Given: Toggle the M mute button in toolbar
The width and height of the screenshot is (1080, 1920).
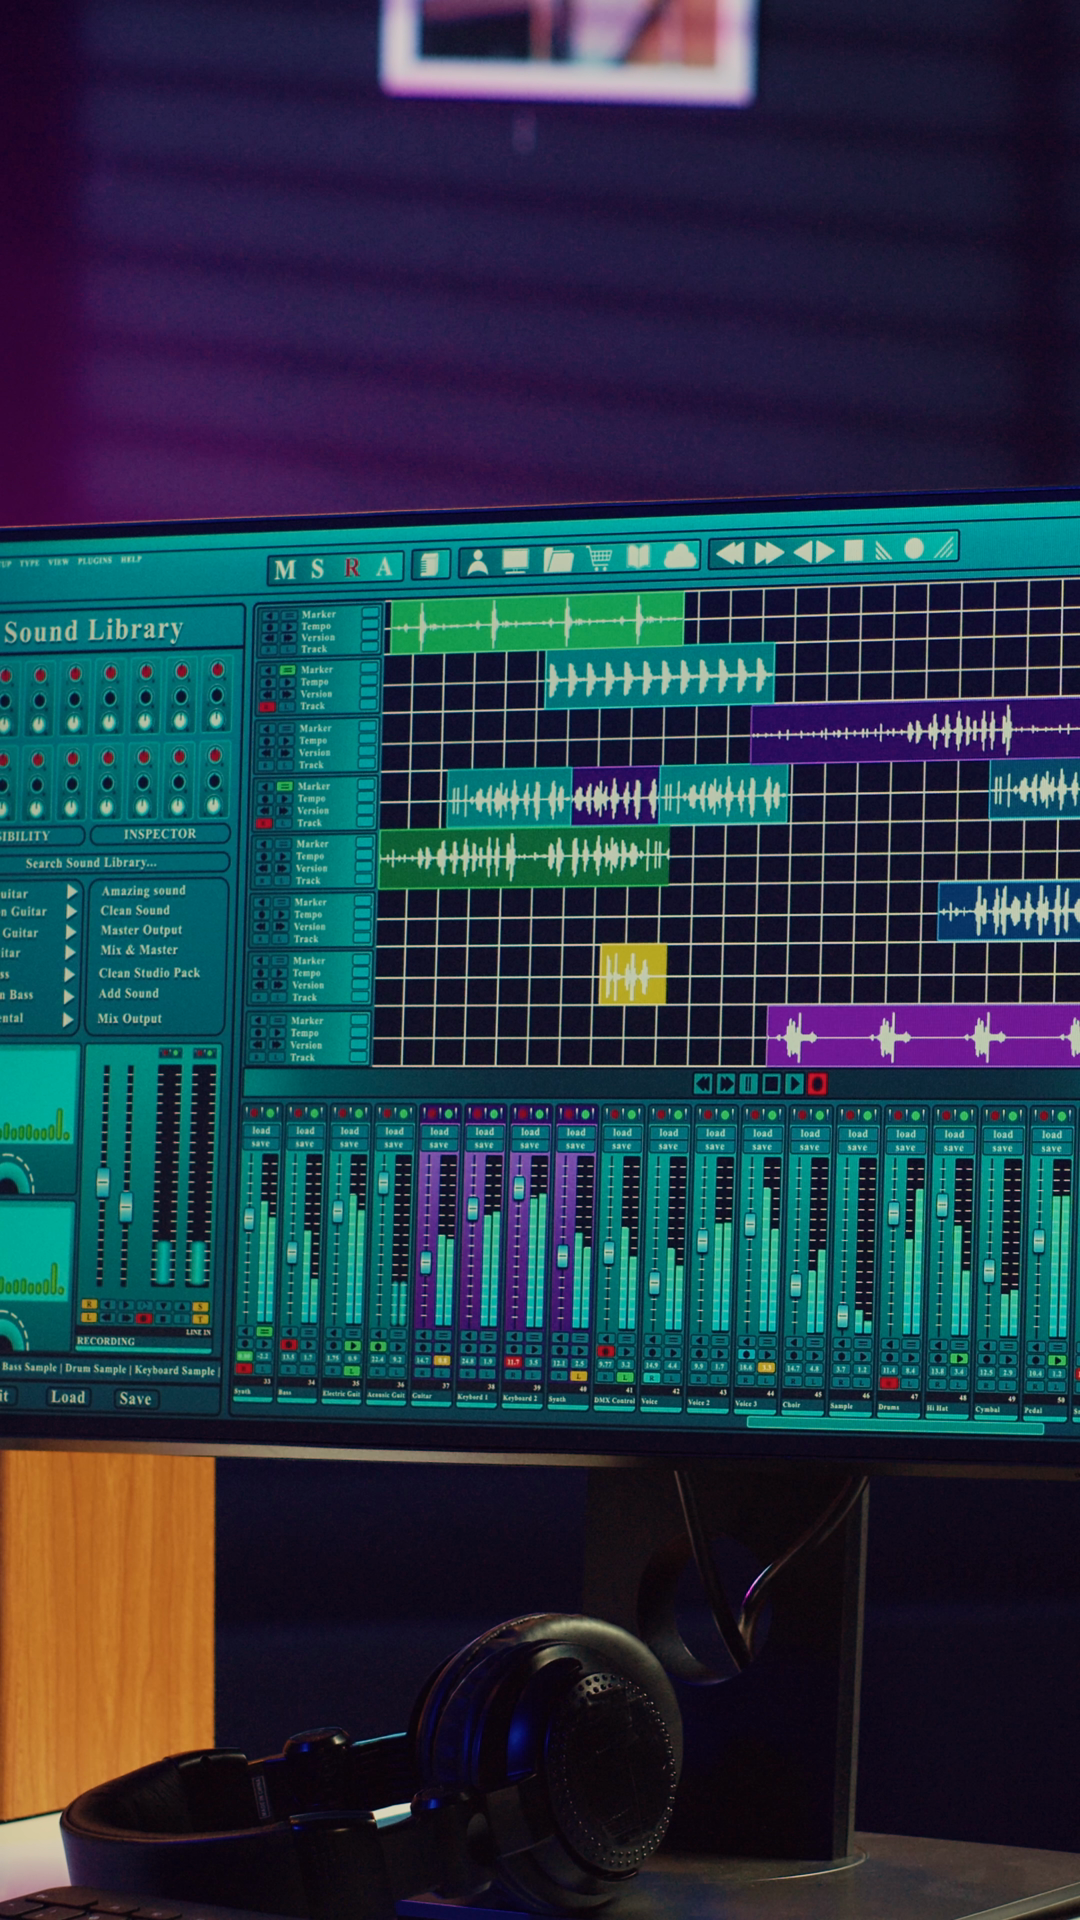Looking at the screenshot, I should (285, 570).
